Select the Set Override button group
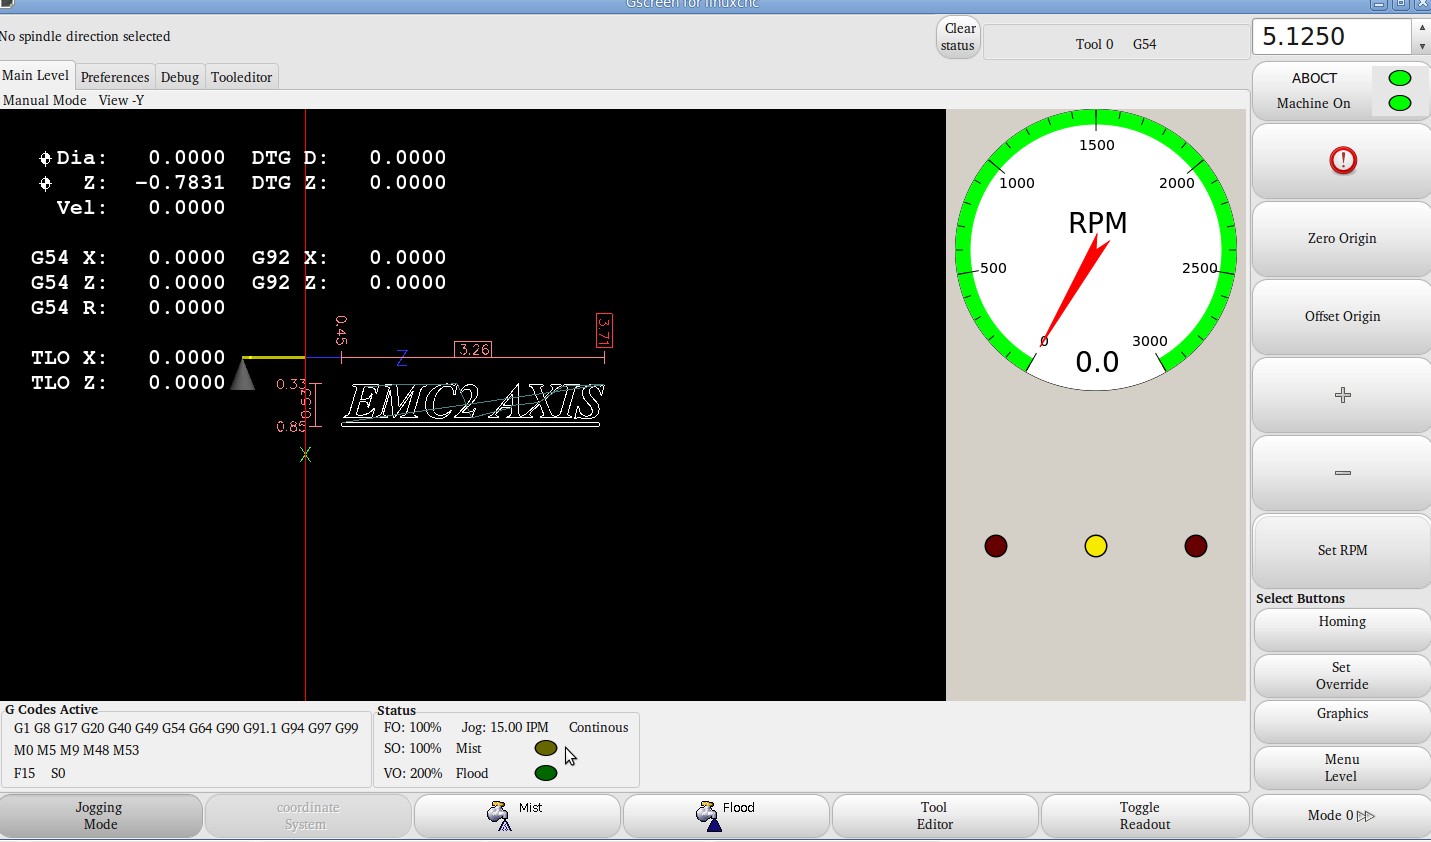The width and height of the screenshot is (1431, 842). click(x=1342, y=676)
